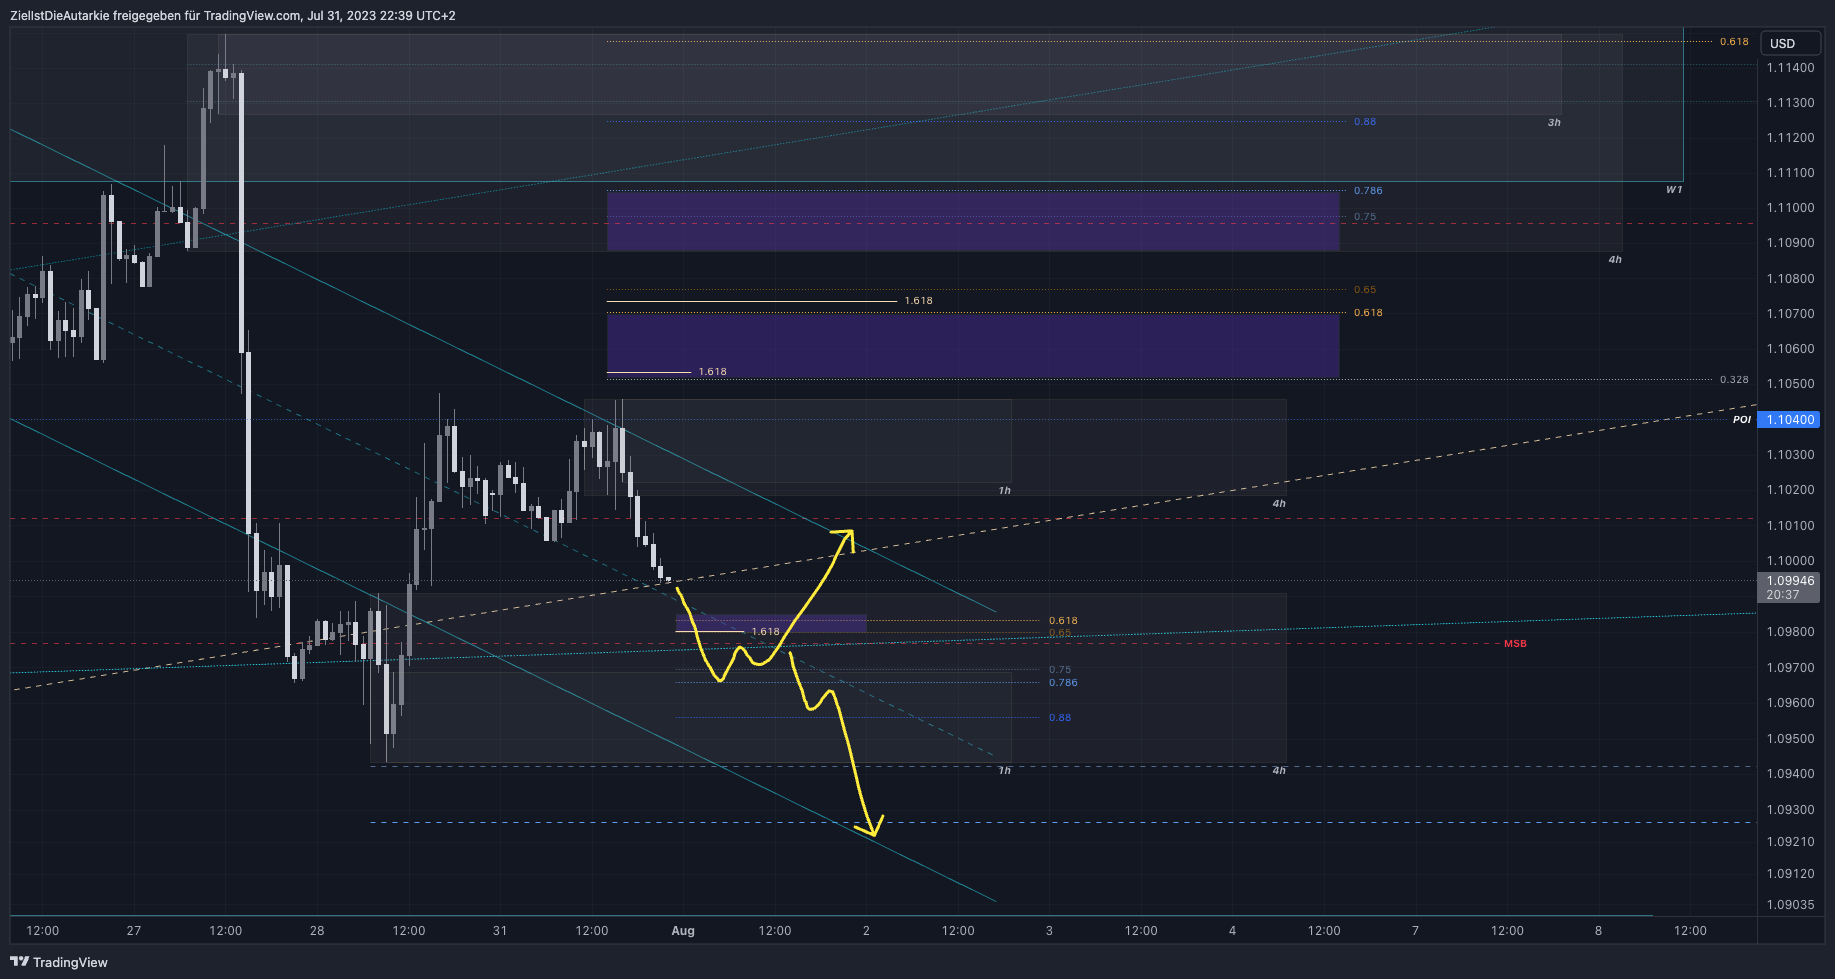The image size is (1835, 979).
Task: Select the 1.09210 price axis label
Action: tap(1790, 842)
